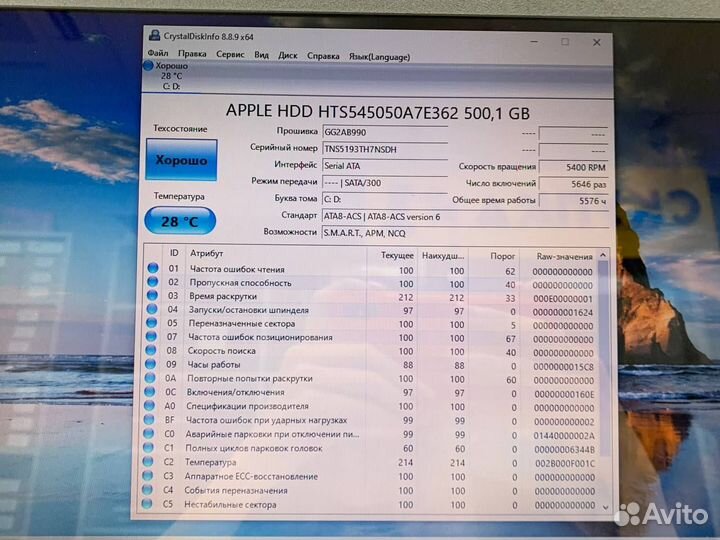720x540 pixels.
Task: Click status orb for Включения/отключения row
Action: coord(149,392)
